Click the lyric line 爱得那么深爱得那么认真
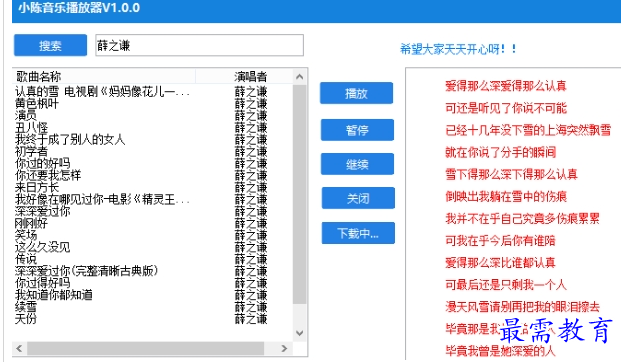Image resolution: width=621 pixels, height=362 pixels. coord(506,86)
